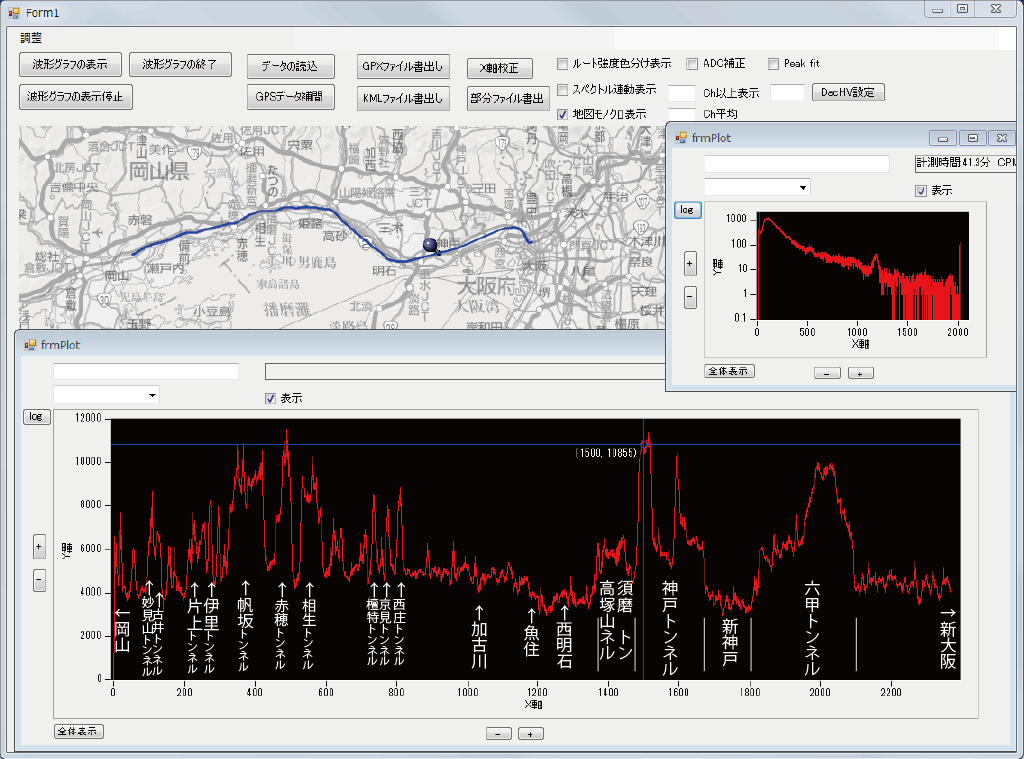Click vertical − button in large frmPlot
The image size is (1024, 759).
(x=39, y=579)
